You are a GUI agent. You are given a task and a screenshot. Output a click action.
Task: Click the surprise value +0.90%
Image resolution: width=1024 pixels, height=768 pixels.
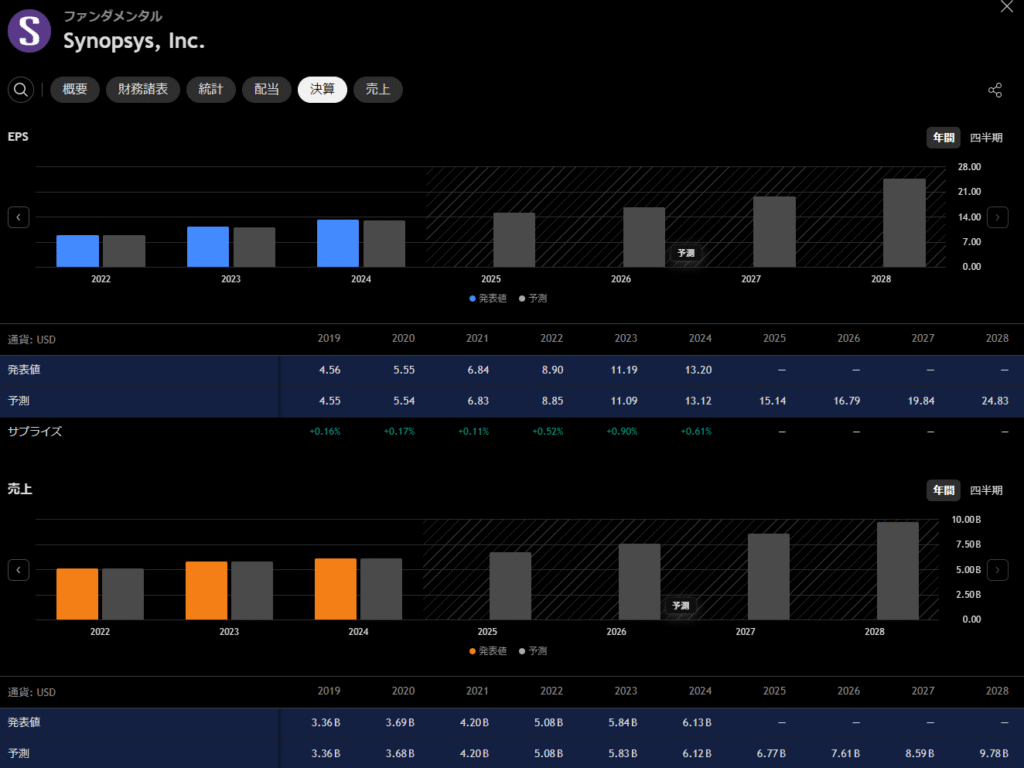point(622,432)
